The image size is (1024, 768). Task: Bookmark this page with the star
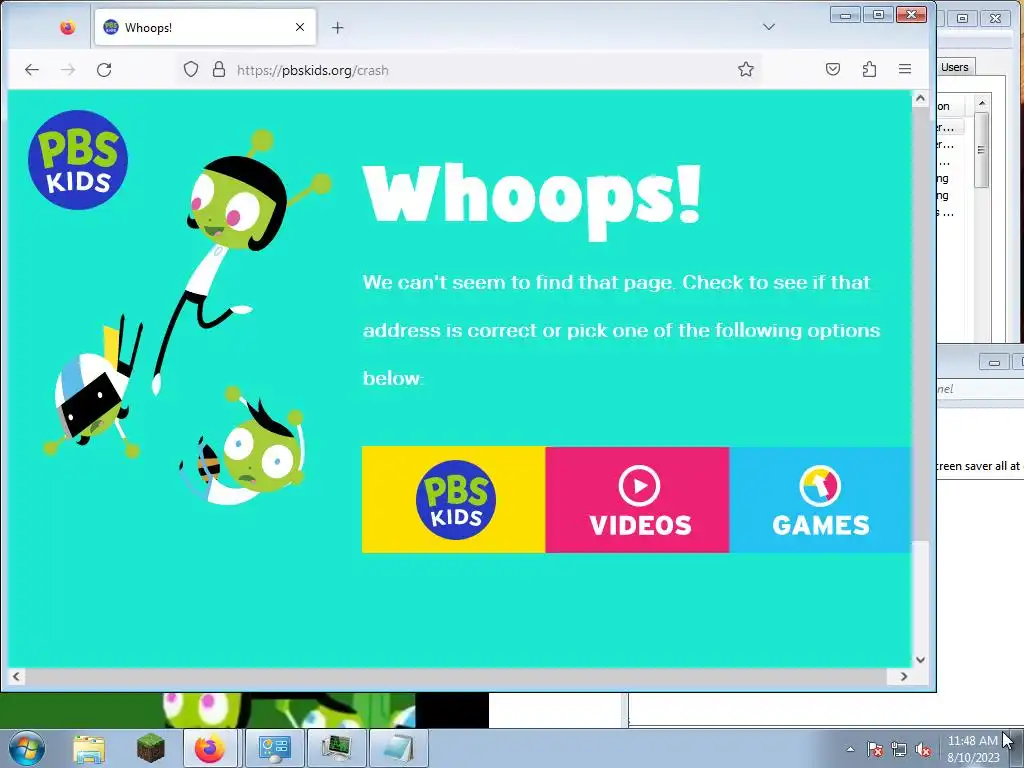(746, 69)
